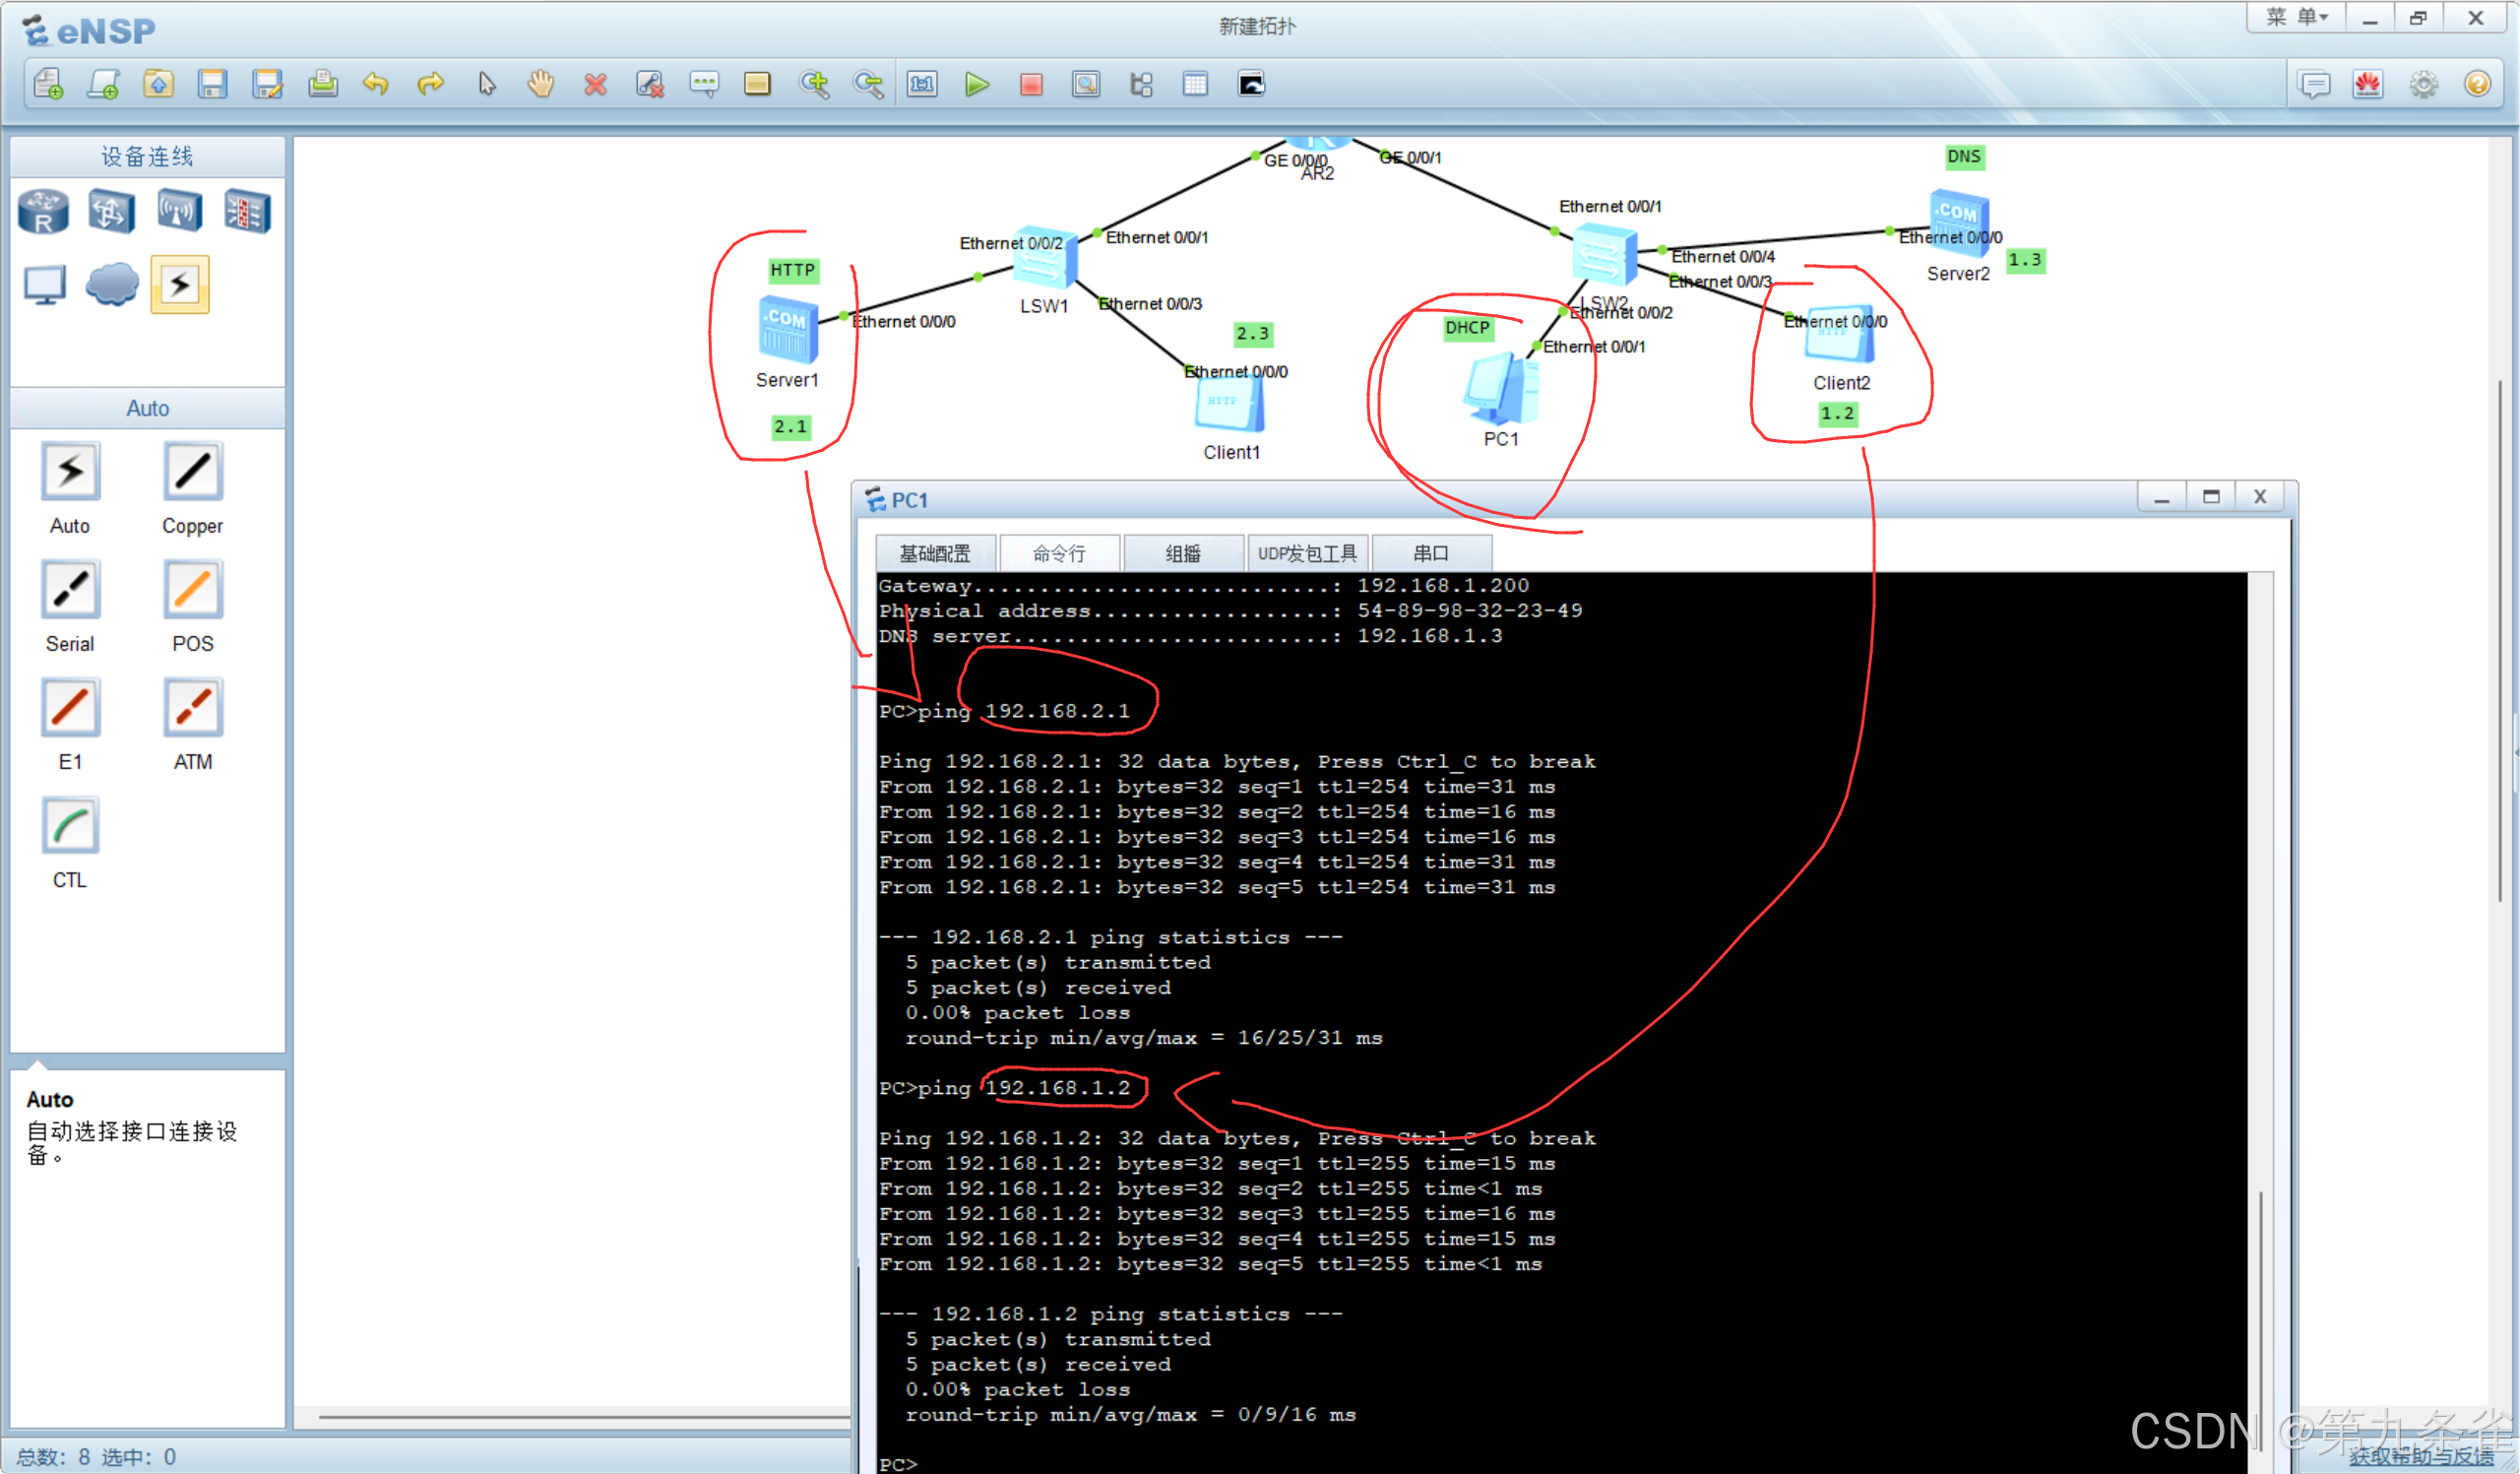This screenshot has width=2520, height=1474.
Task: Select the hand drag tool in toolbar
Action: tap(541, 85)
